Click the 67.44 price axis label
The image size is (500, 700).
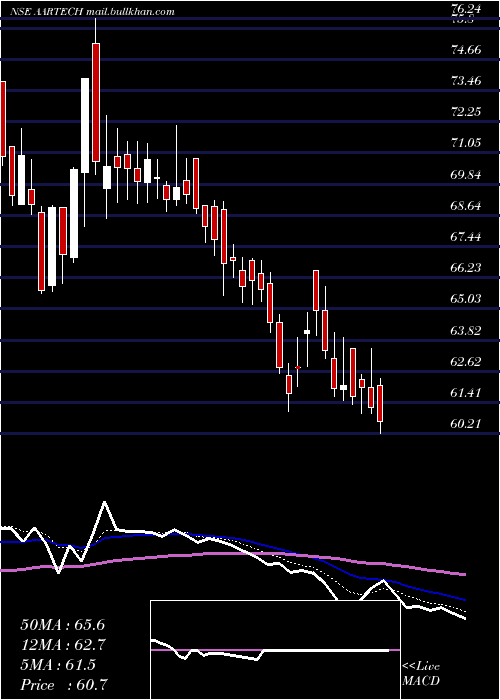466,237
